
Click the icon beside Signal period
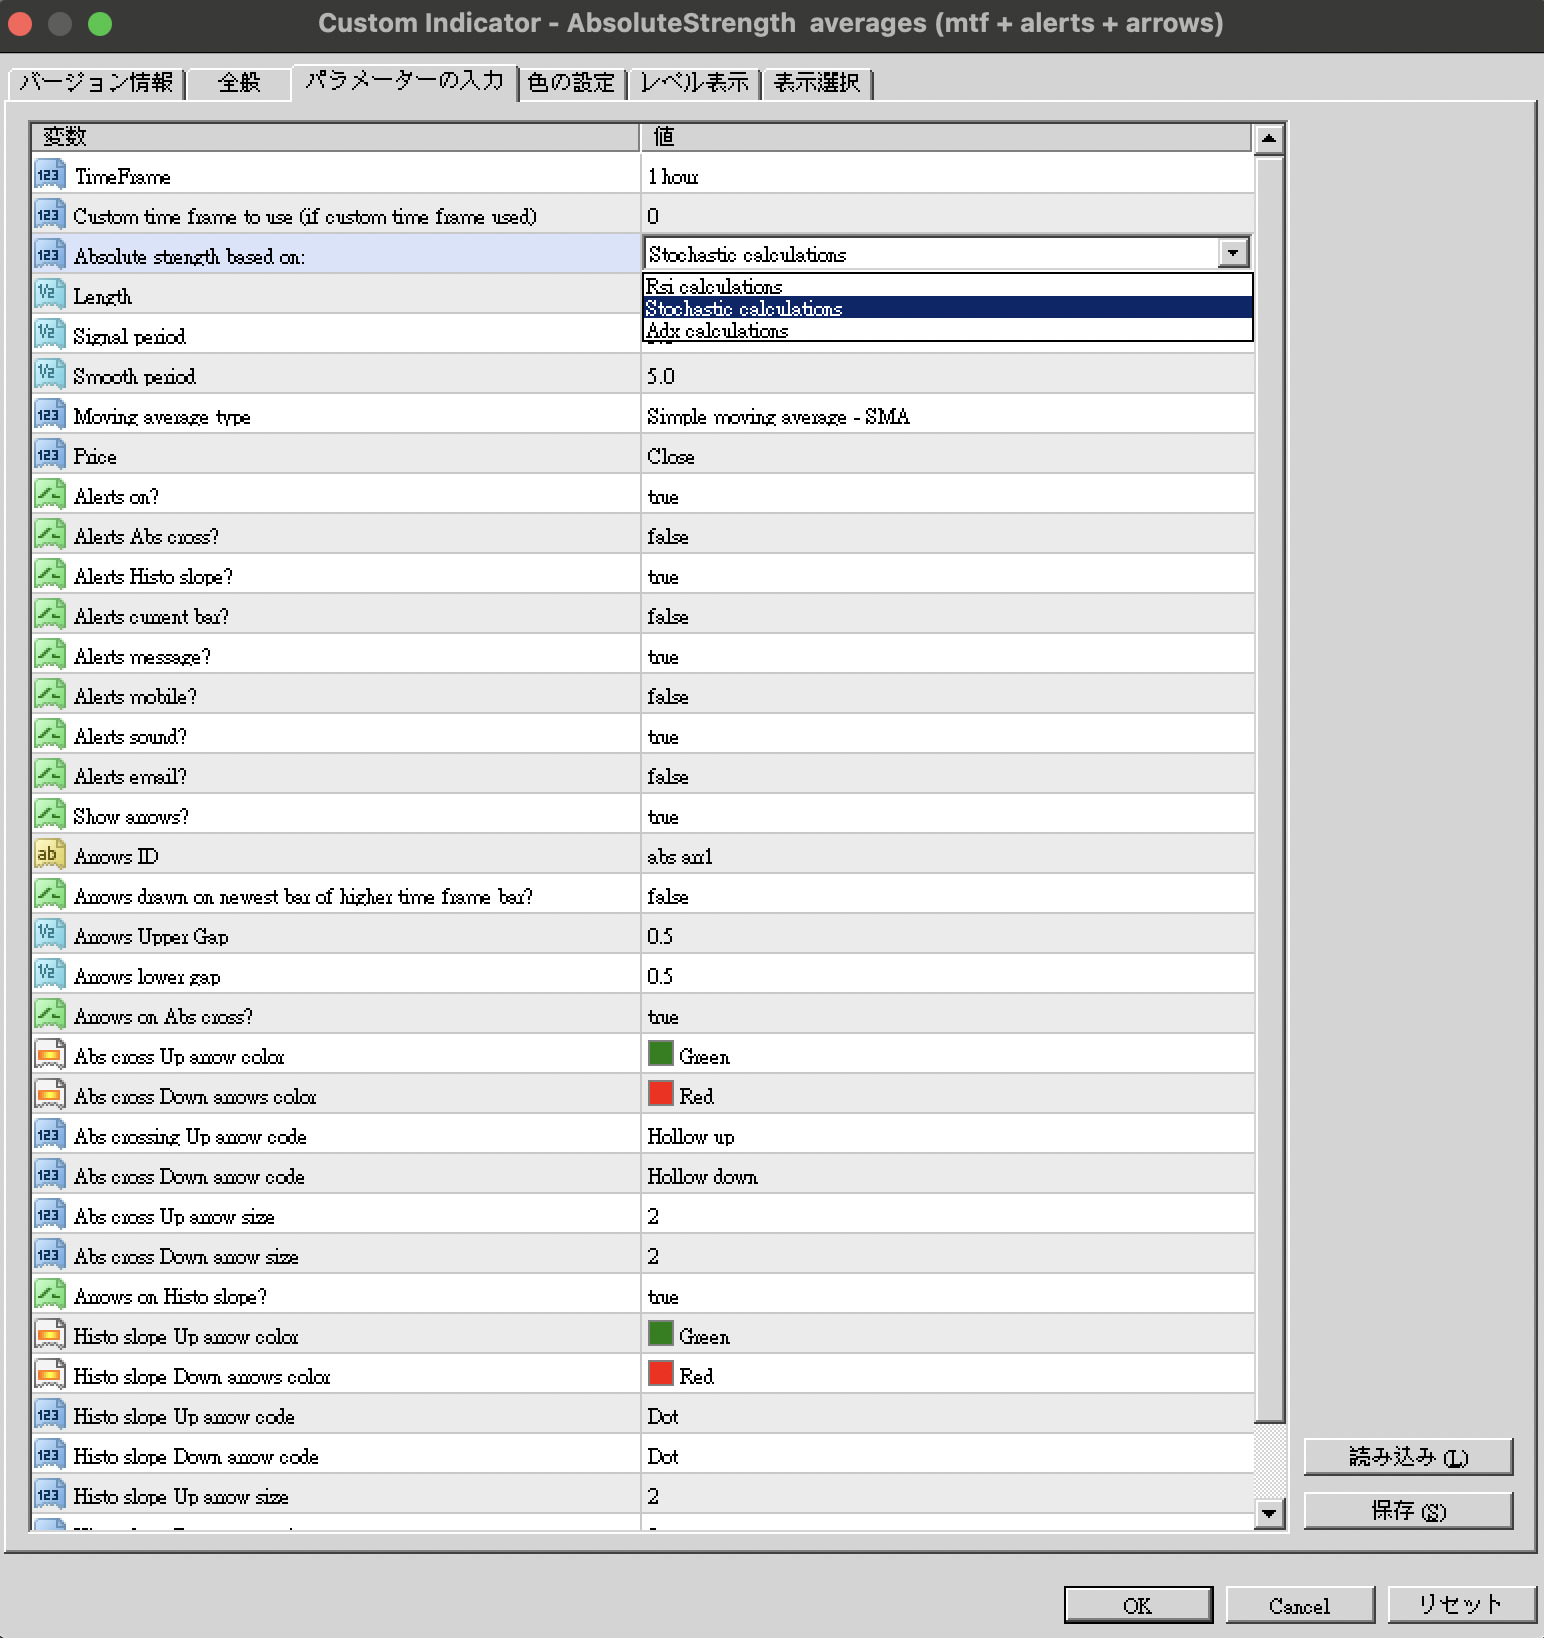pyautogui.click(x=49, y=335)
